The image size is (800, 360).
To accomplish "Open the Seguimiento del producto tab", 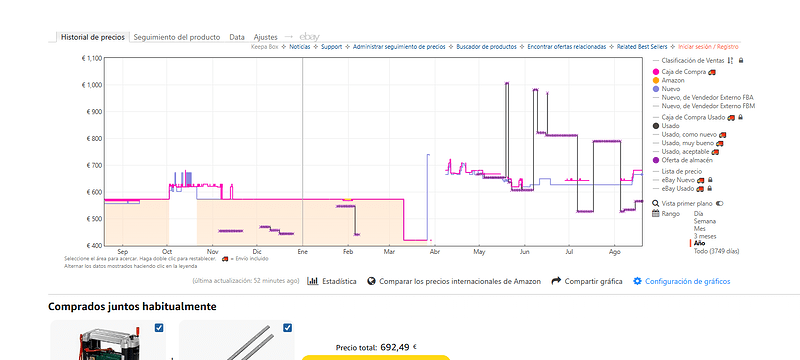I will pos(177,37).
